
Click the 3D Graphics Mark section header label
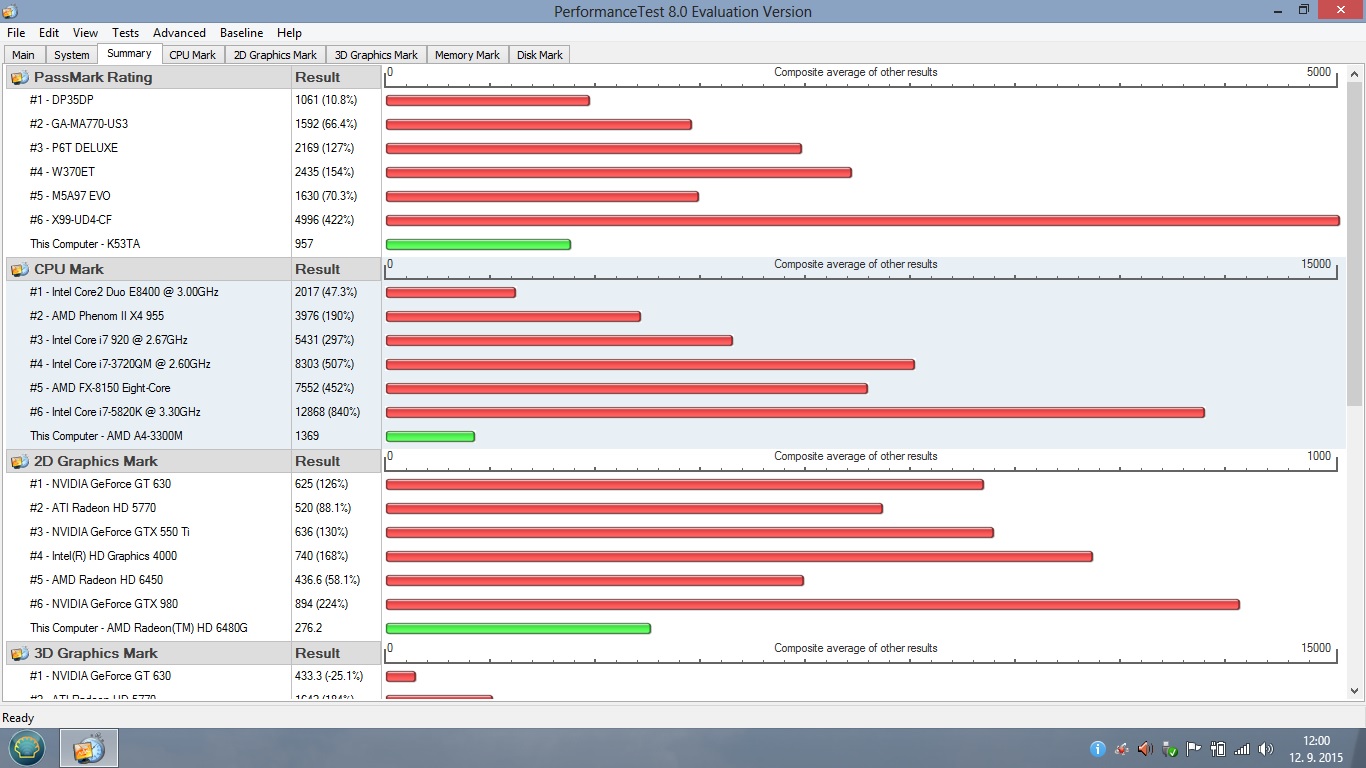point(96,653)
